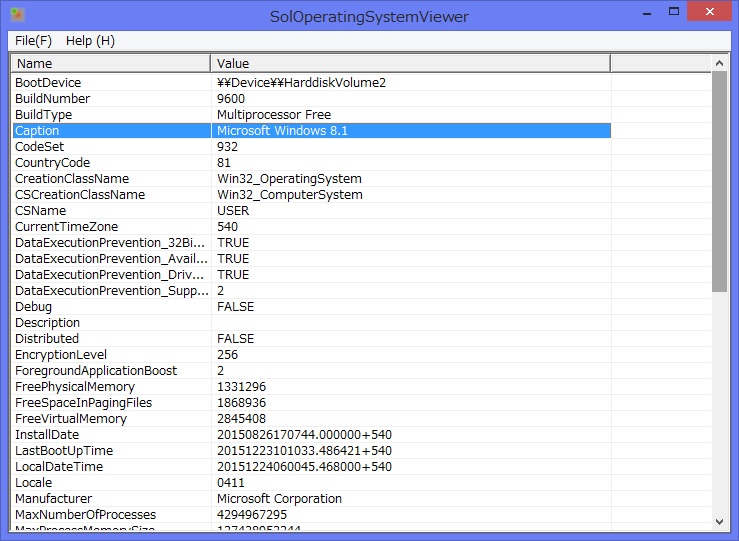Minimize the SolOperatingSystemViewer window
Viewport: 739px width, 541px height.
(647, 12)
